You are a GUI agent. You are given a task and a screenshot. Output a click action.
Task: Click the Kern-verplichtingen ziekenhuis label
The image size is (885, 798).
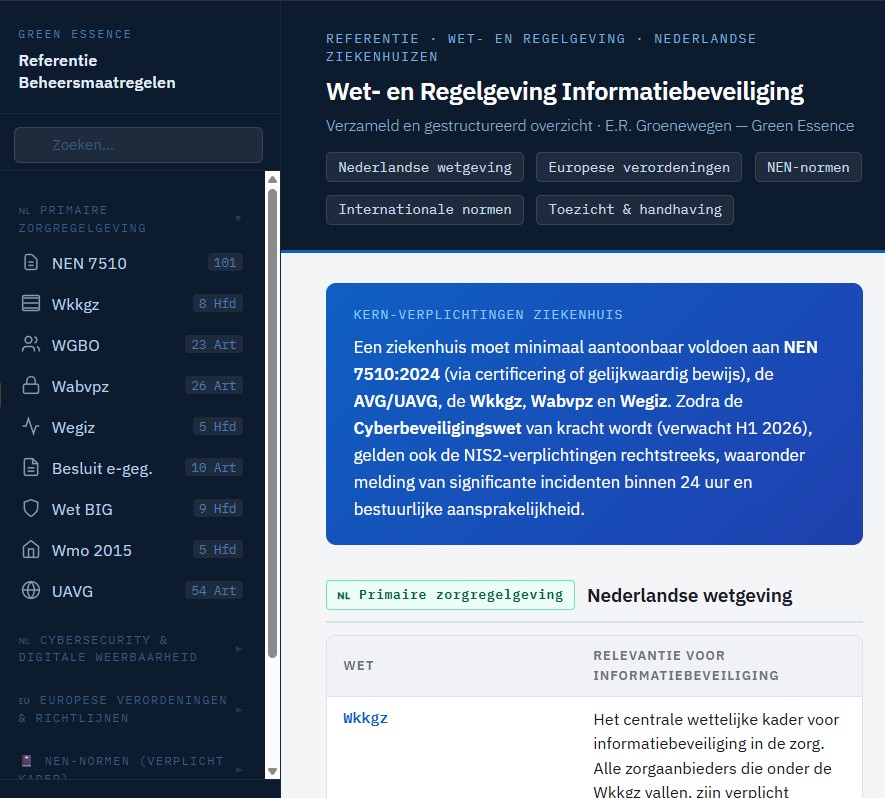(x=488, y=314)
